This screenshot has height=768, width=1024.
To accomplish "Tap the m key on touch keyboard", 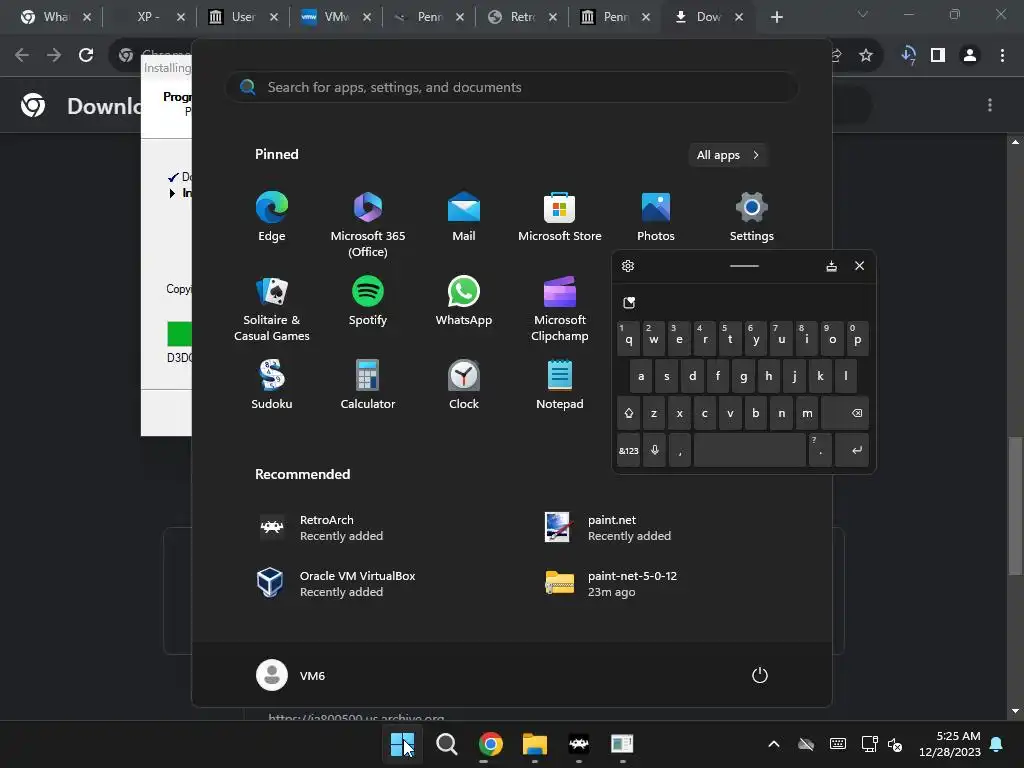I will (x=807, y=413).
